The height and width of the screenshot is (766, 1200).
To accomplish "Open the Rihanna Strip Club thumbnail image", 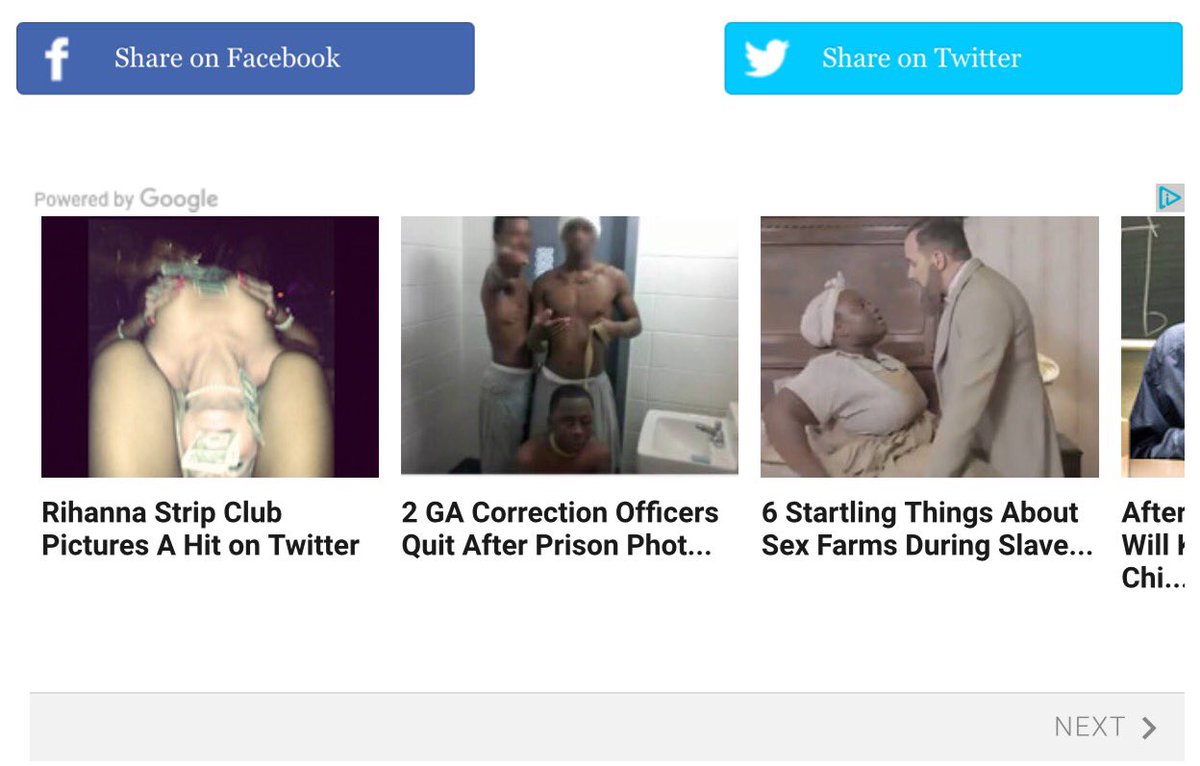I will pyautogui.click(x=210, y=347).
